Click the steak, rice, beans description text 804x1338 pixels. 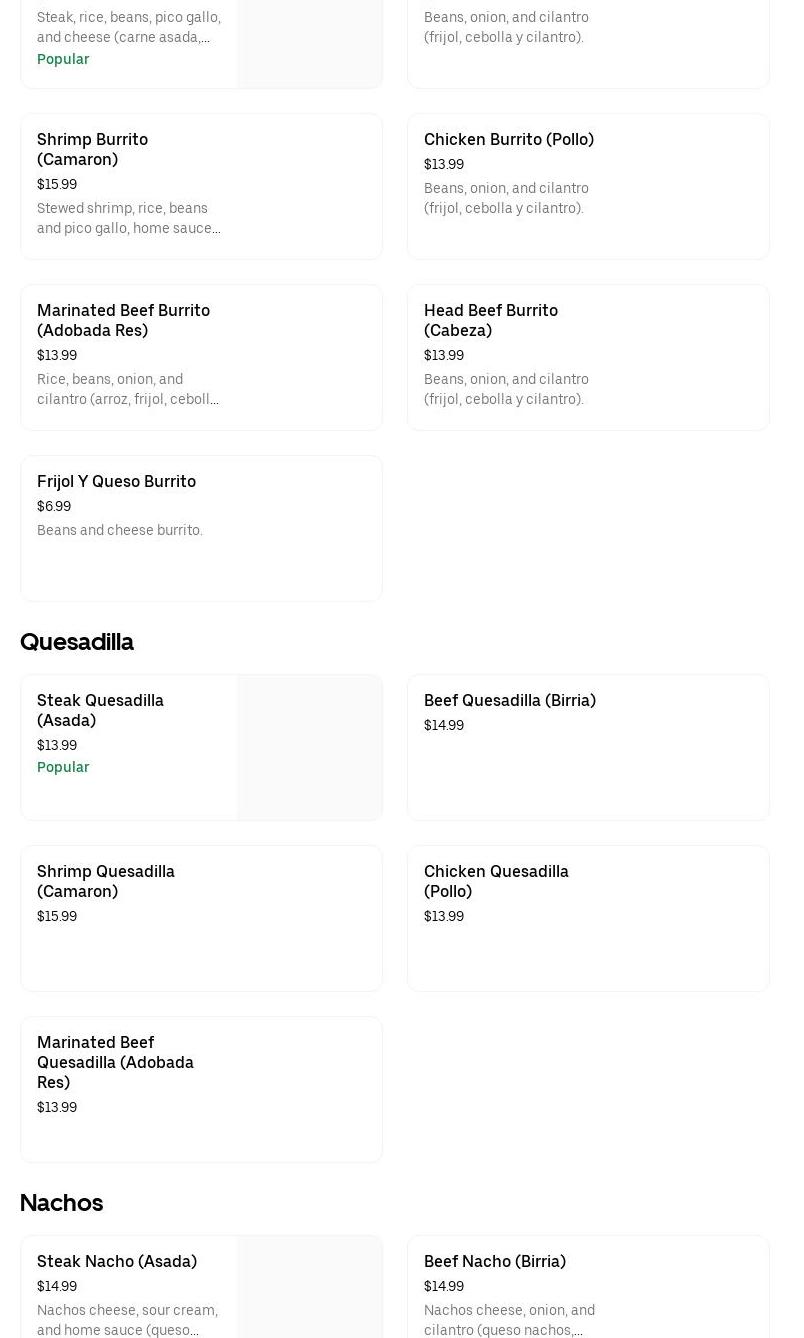tap(128, 27)
